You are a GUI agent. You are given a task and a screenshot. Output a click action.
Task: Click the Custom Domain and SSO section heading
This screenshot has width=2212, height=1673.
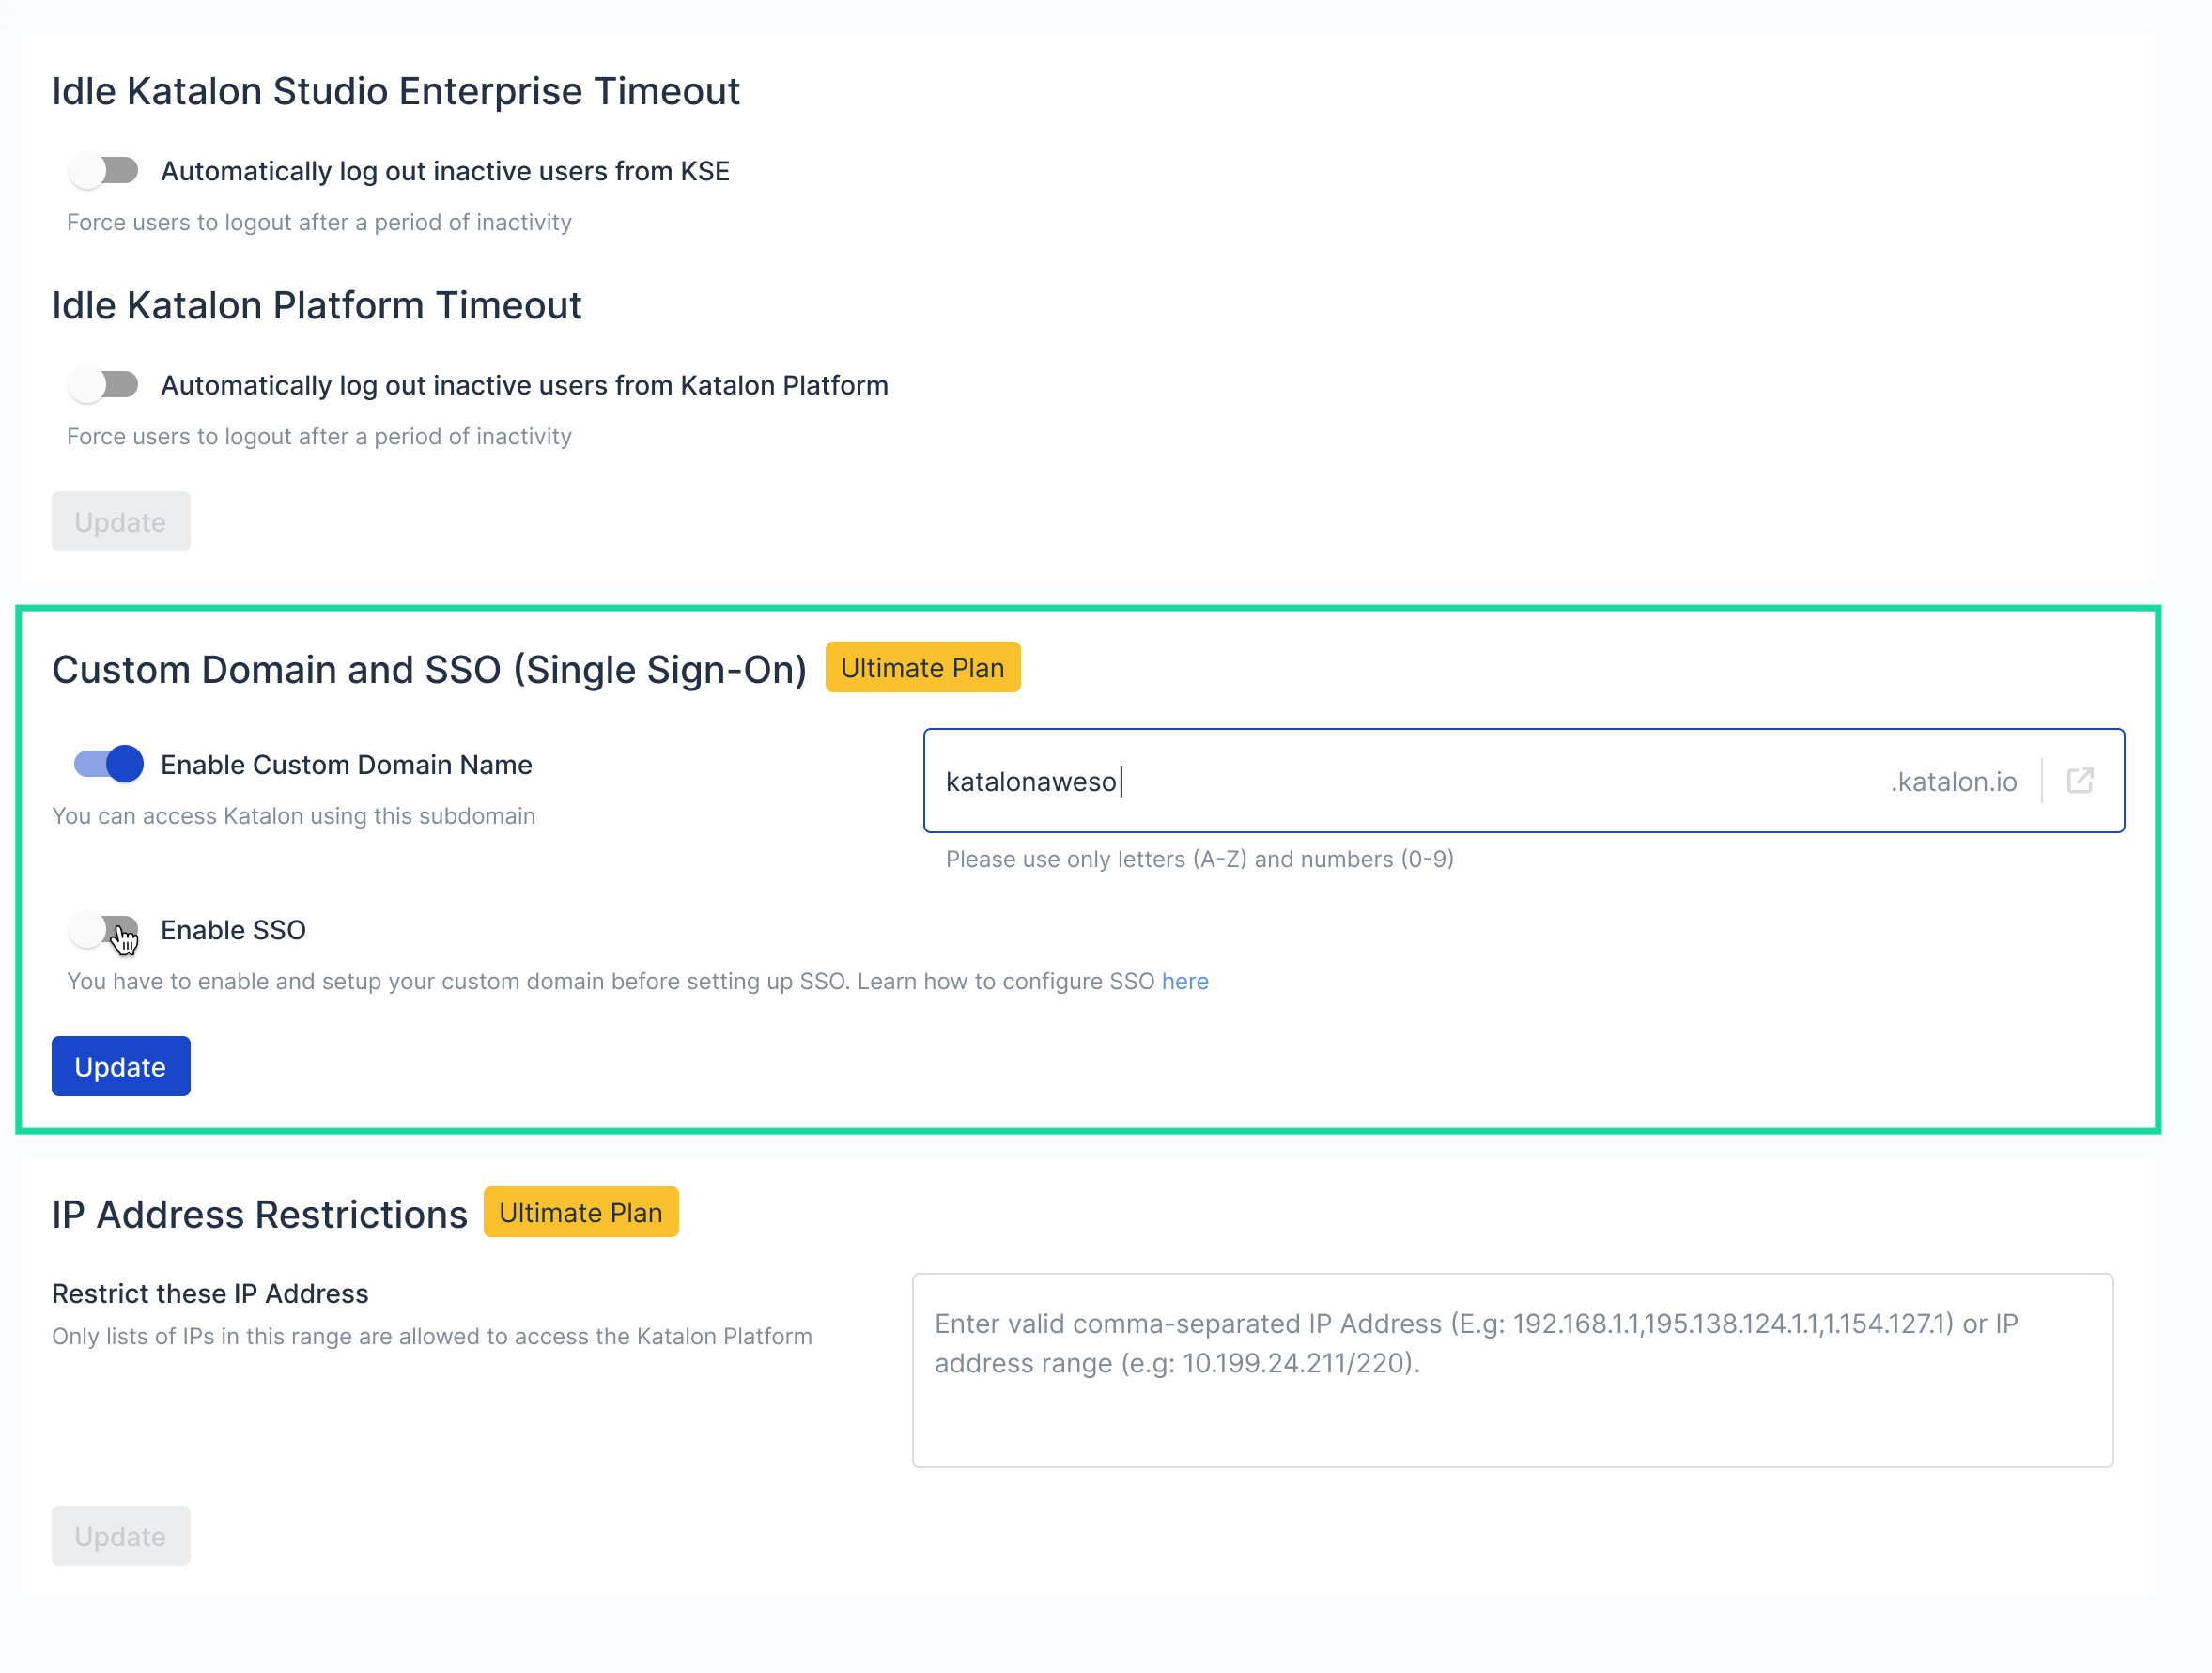click(430, 670)
